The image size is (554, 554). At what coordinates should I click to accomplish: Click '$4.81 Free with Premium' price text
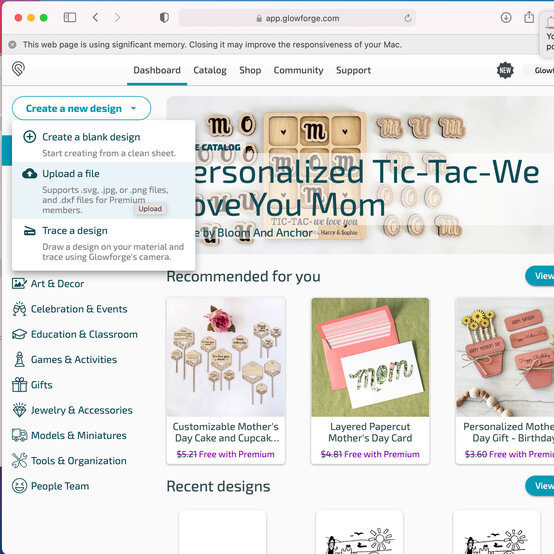coord(370,454)
